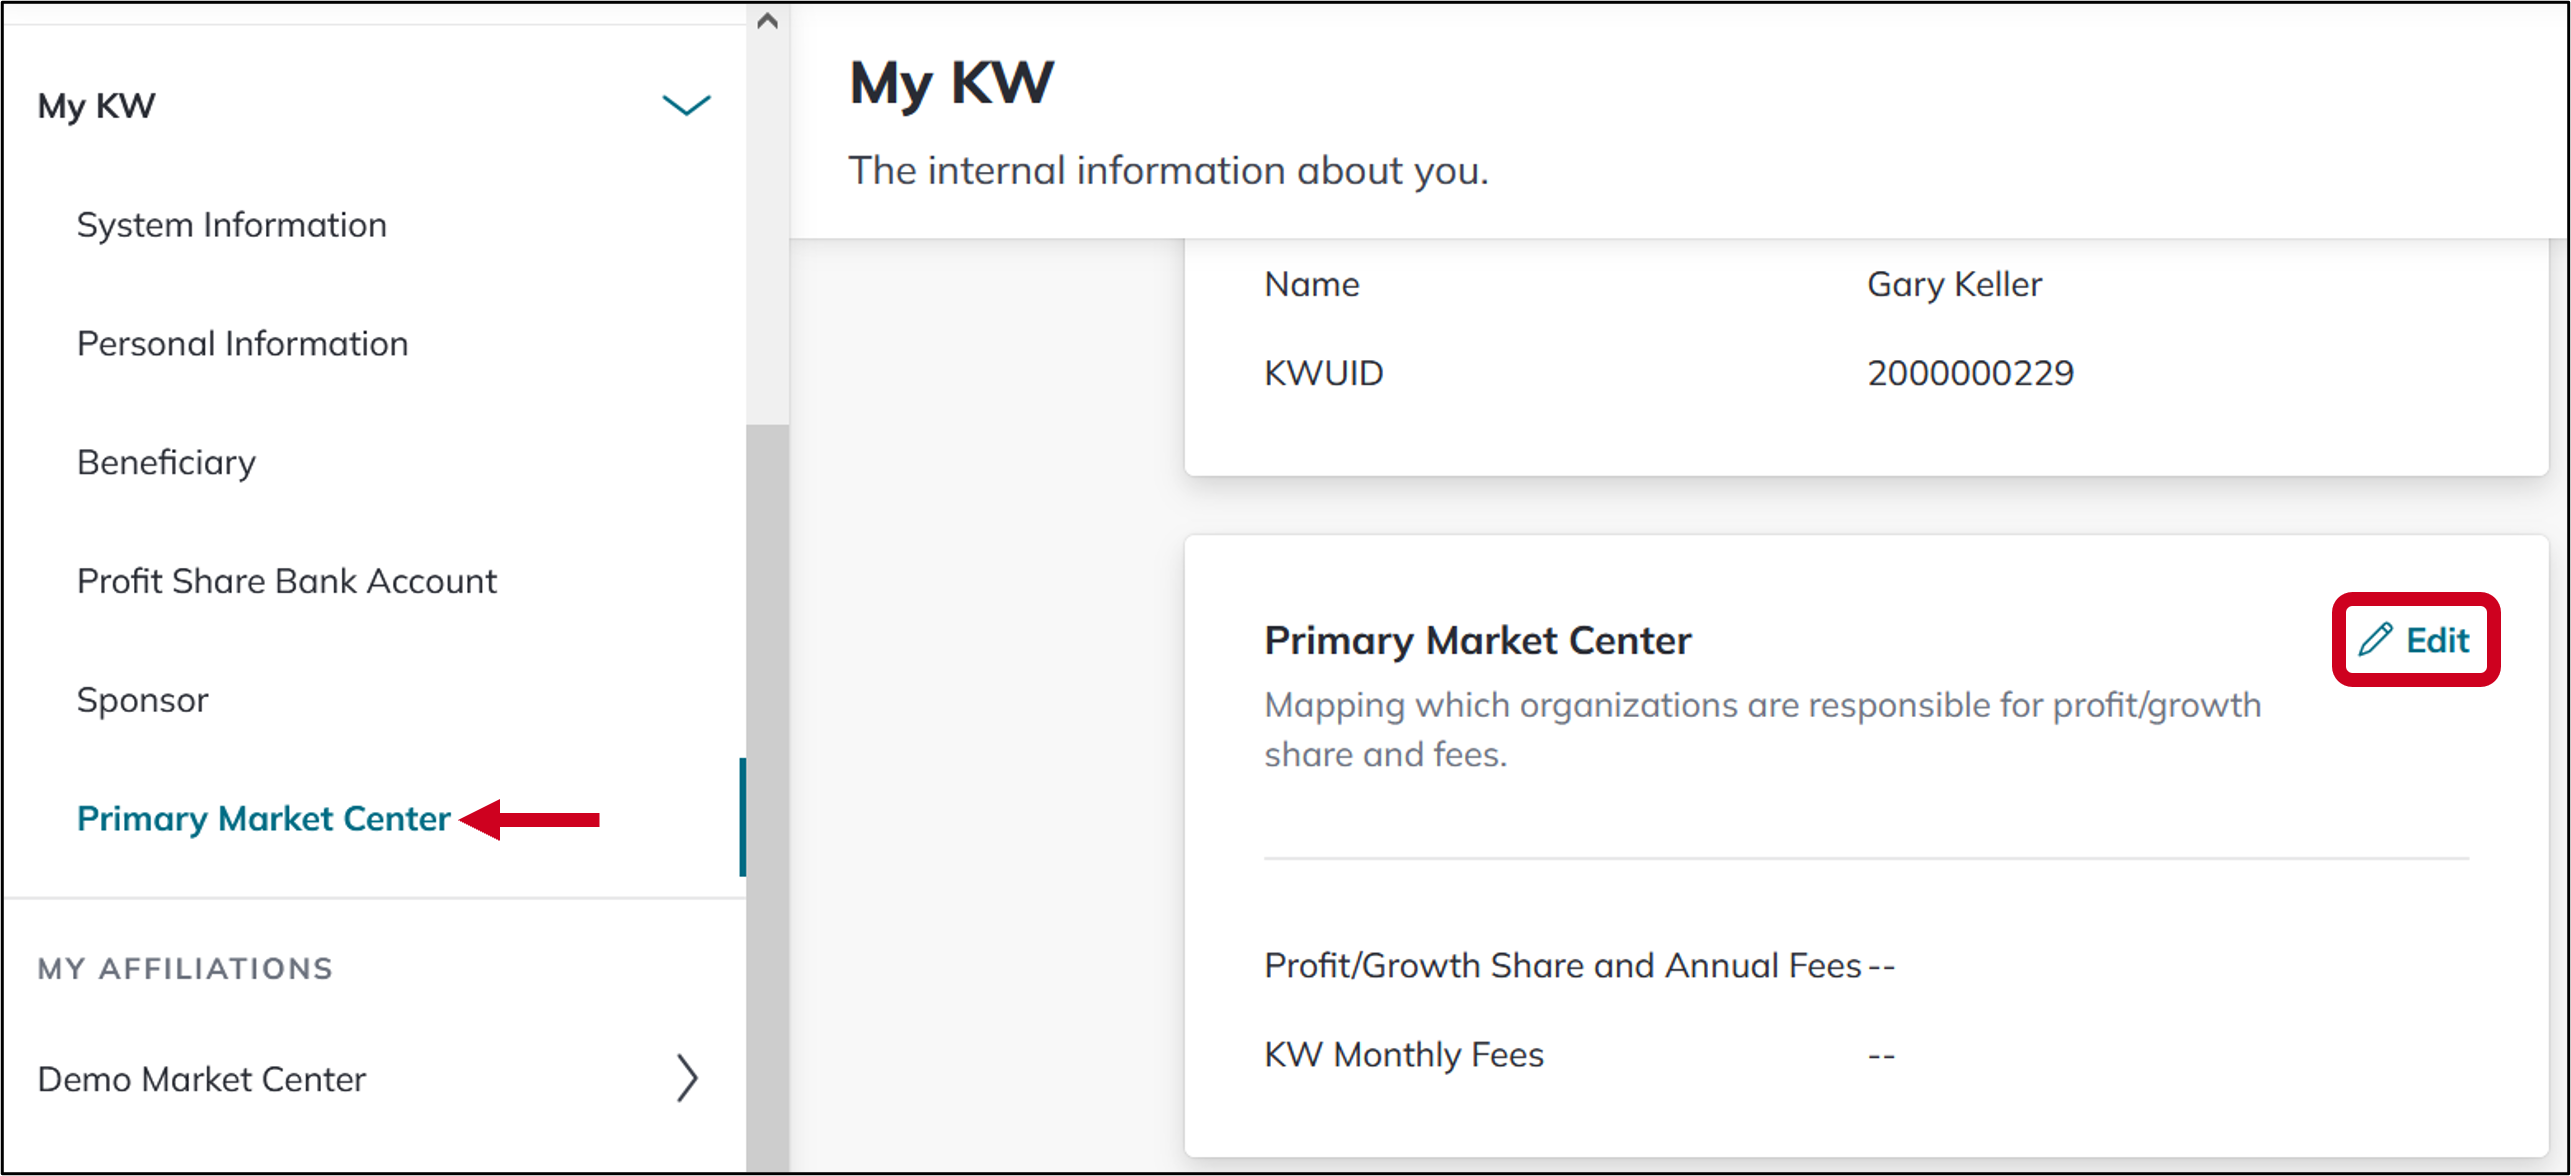Click the Primary Market Center card heading
This screenshot has width=2571, height=1176.
pos(1477,640)
